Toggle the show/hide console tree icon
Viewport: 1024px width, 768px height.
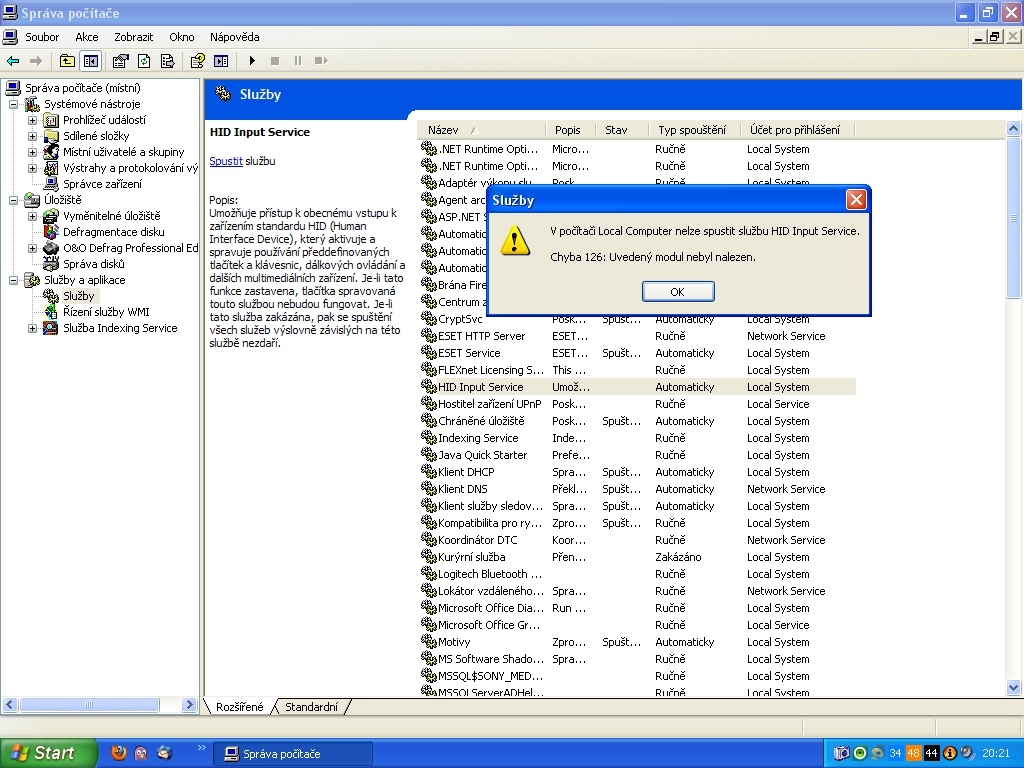coord(90,61)
